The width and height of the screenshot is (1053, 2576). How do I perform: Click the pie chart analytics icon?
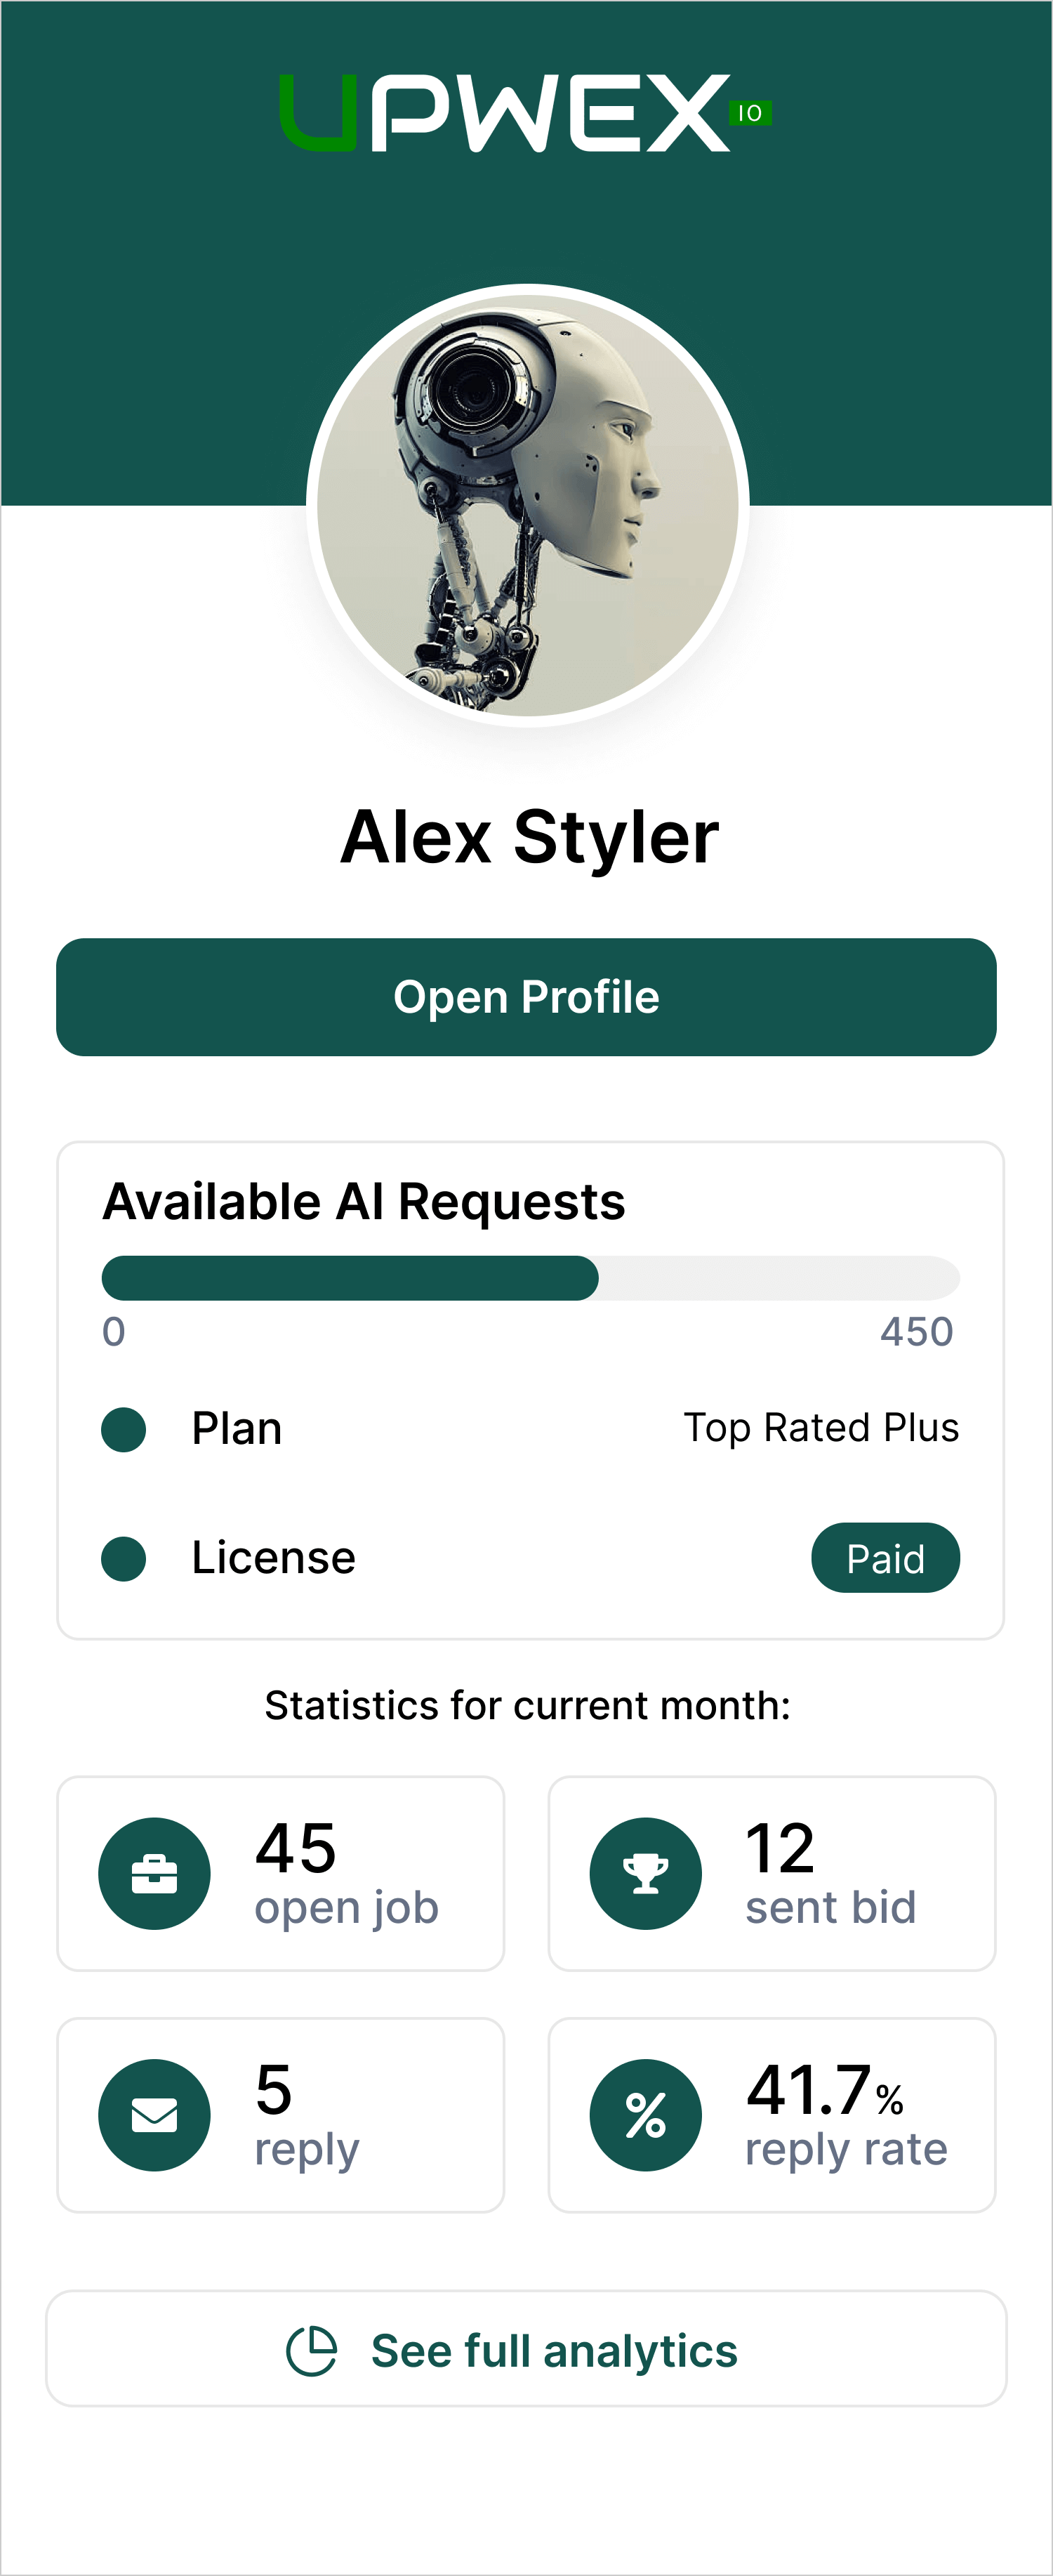point(311,2350)
